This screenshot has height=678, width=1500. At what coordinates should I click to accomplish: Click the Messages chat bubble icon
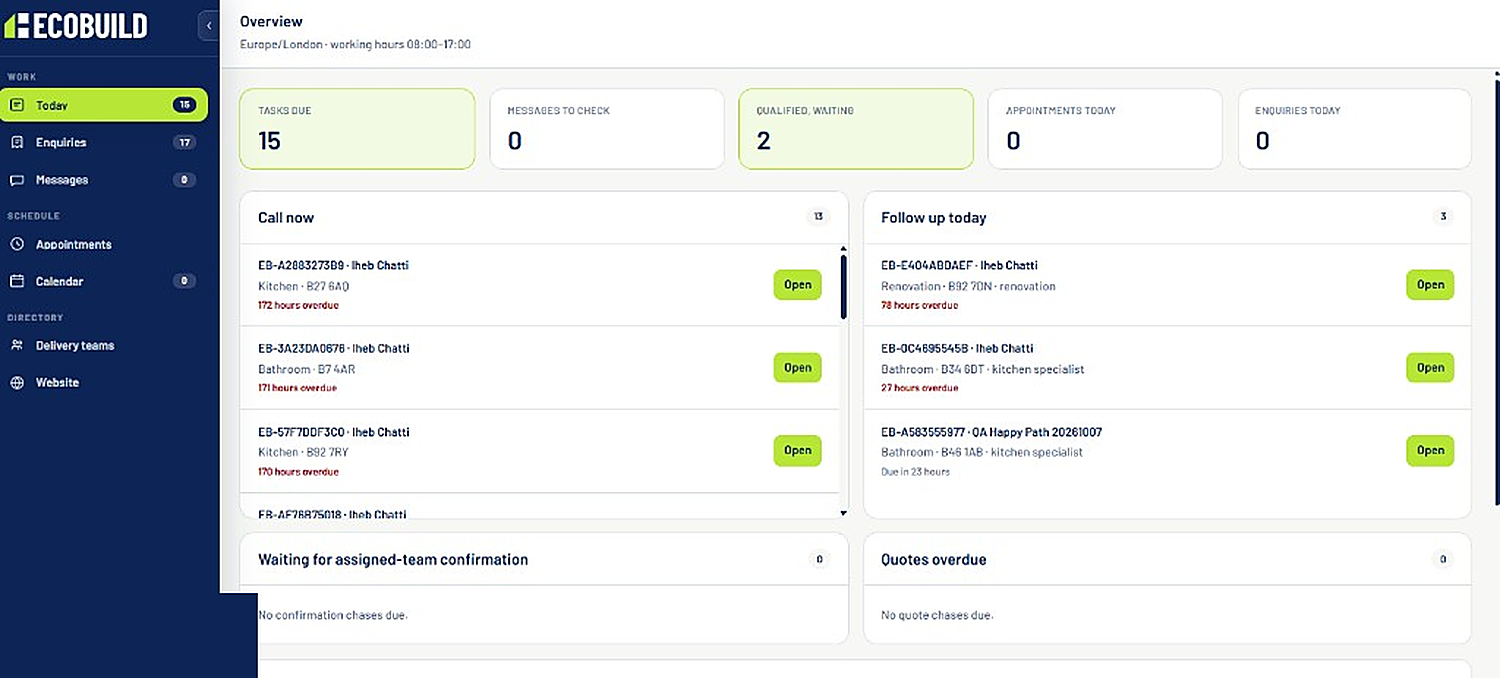(x=17, y=180)
